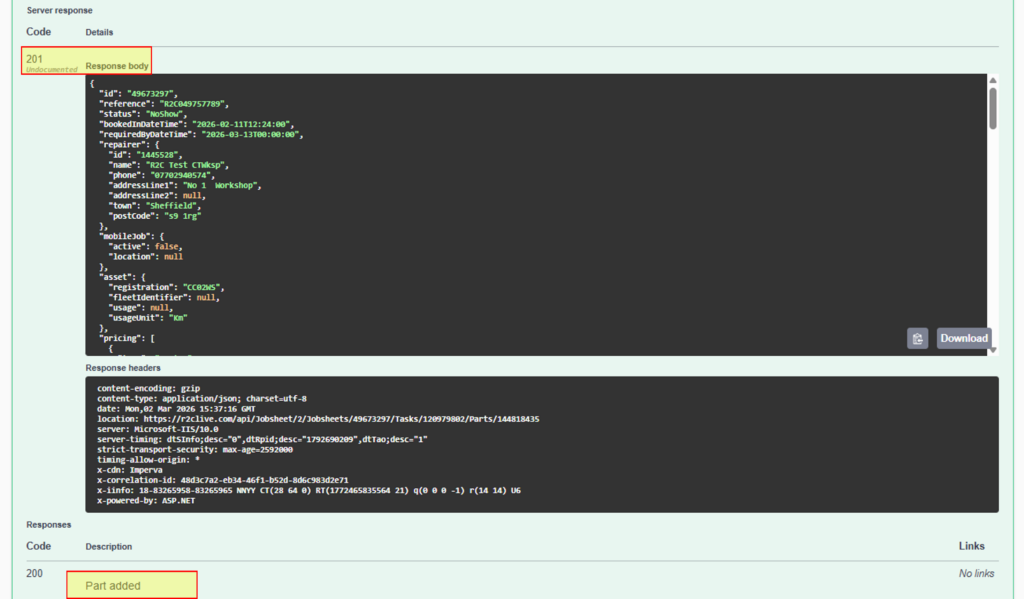This screenshot has height=599, width=1024.
Task: Click the Links column header
Action: (971, 546)
